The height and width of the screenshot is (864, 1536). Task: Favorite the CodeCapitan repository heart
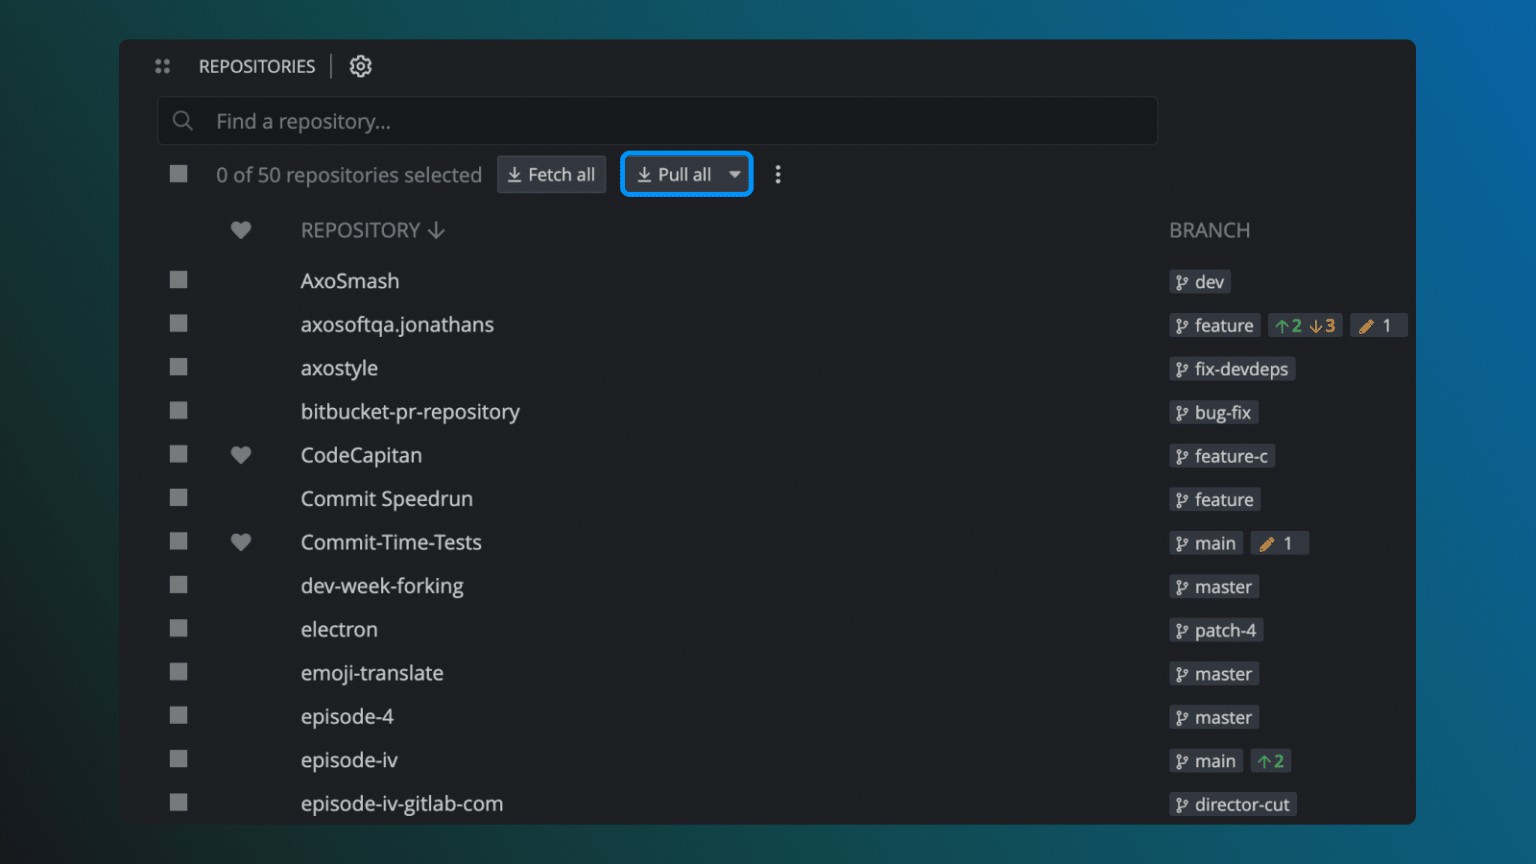241,455
